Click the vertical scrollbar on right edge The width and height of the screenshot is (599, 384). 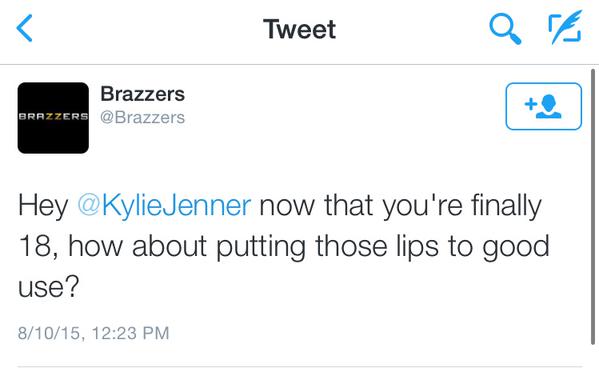tap(593, 206)
